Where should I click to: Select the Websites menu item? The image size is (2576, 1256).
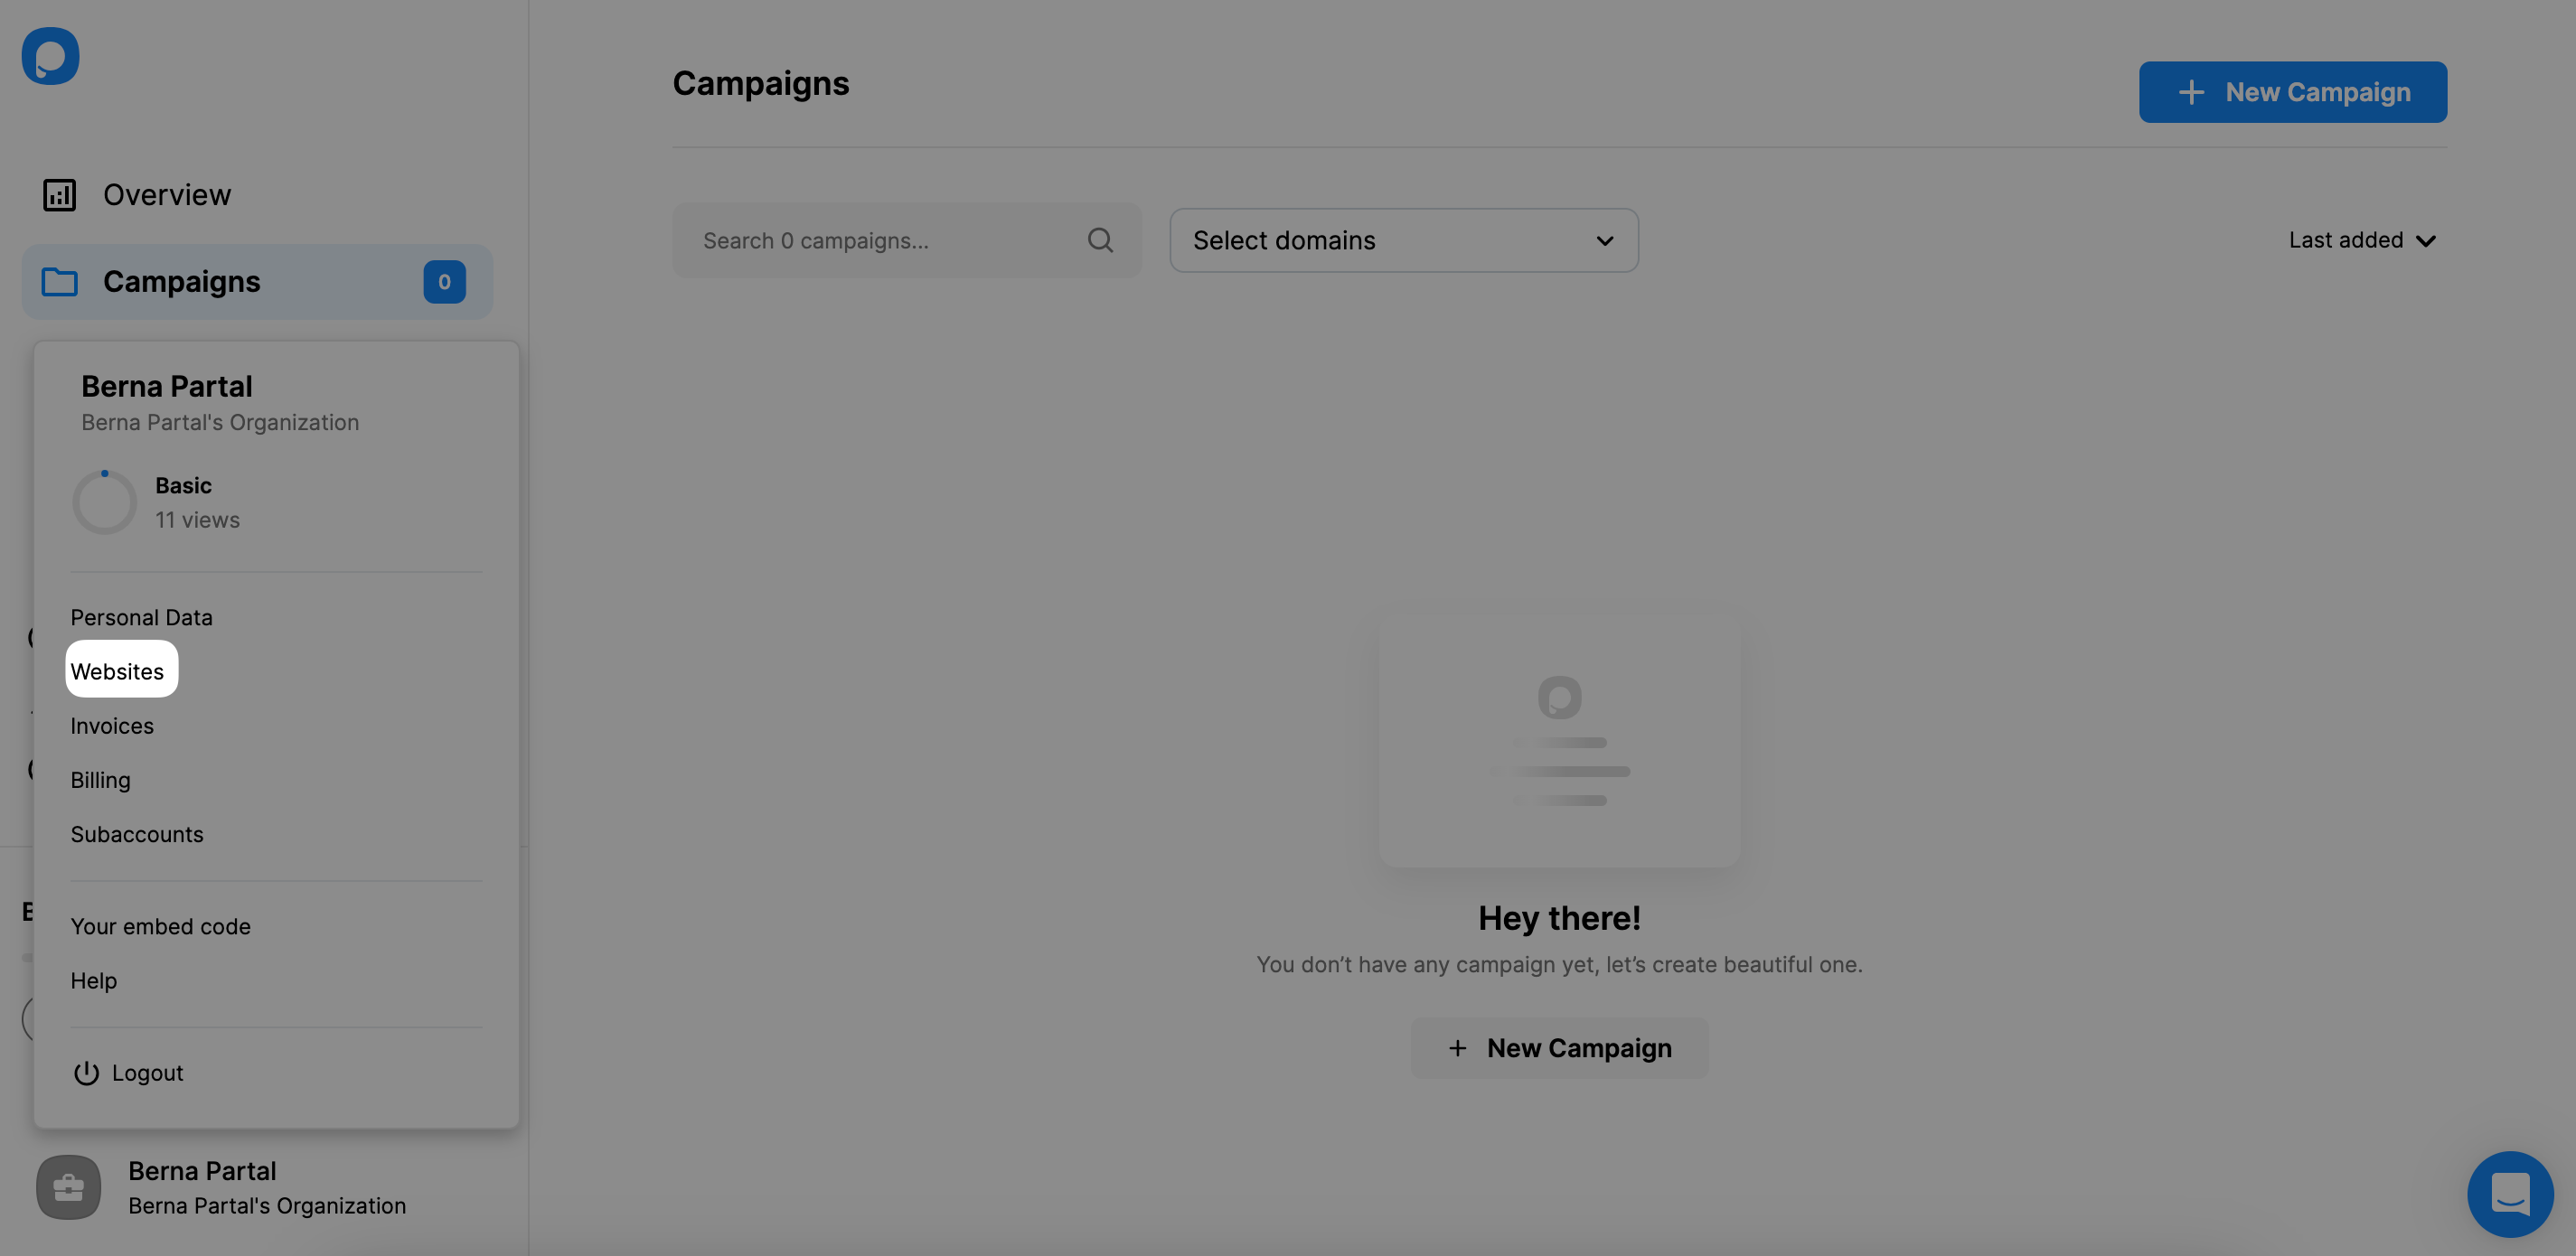[x=117, y=669]
